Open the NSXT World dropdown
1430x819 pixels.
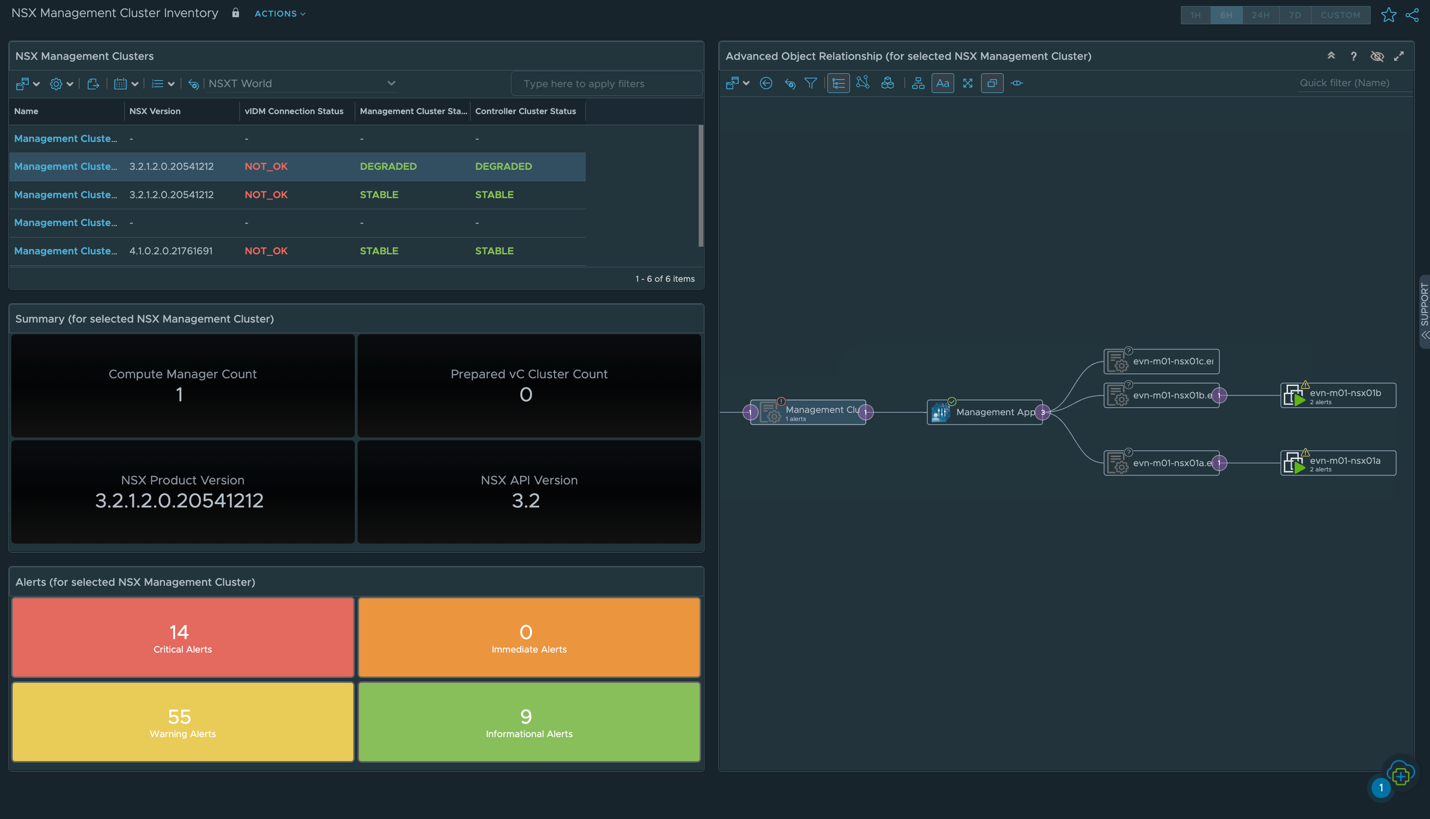(301, 84)
